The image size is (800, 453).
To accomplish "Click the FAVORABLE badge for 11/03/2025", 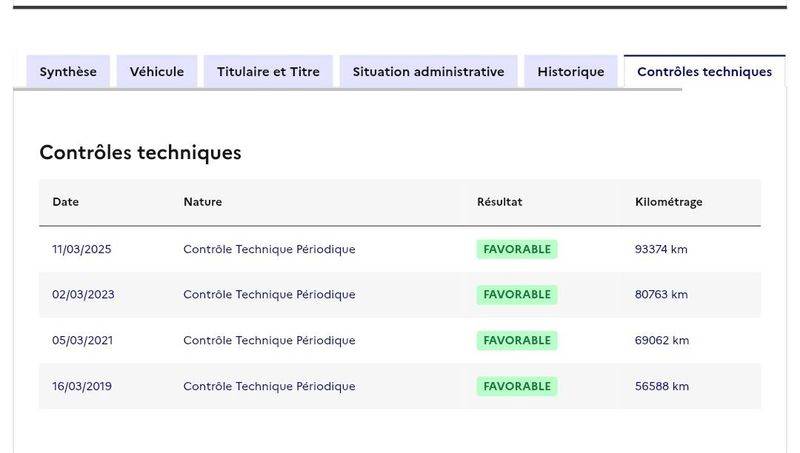I will (x=517, y=249).
